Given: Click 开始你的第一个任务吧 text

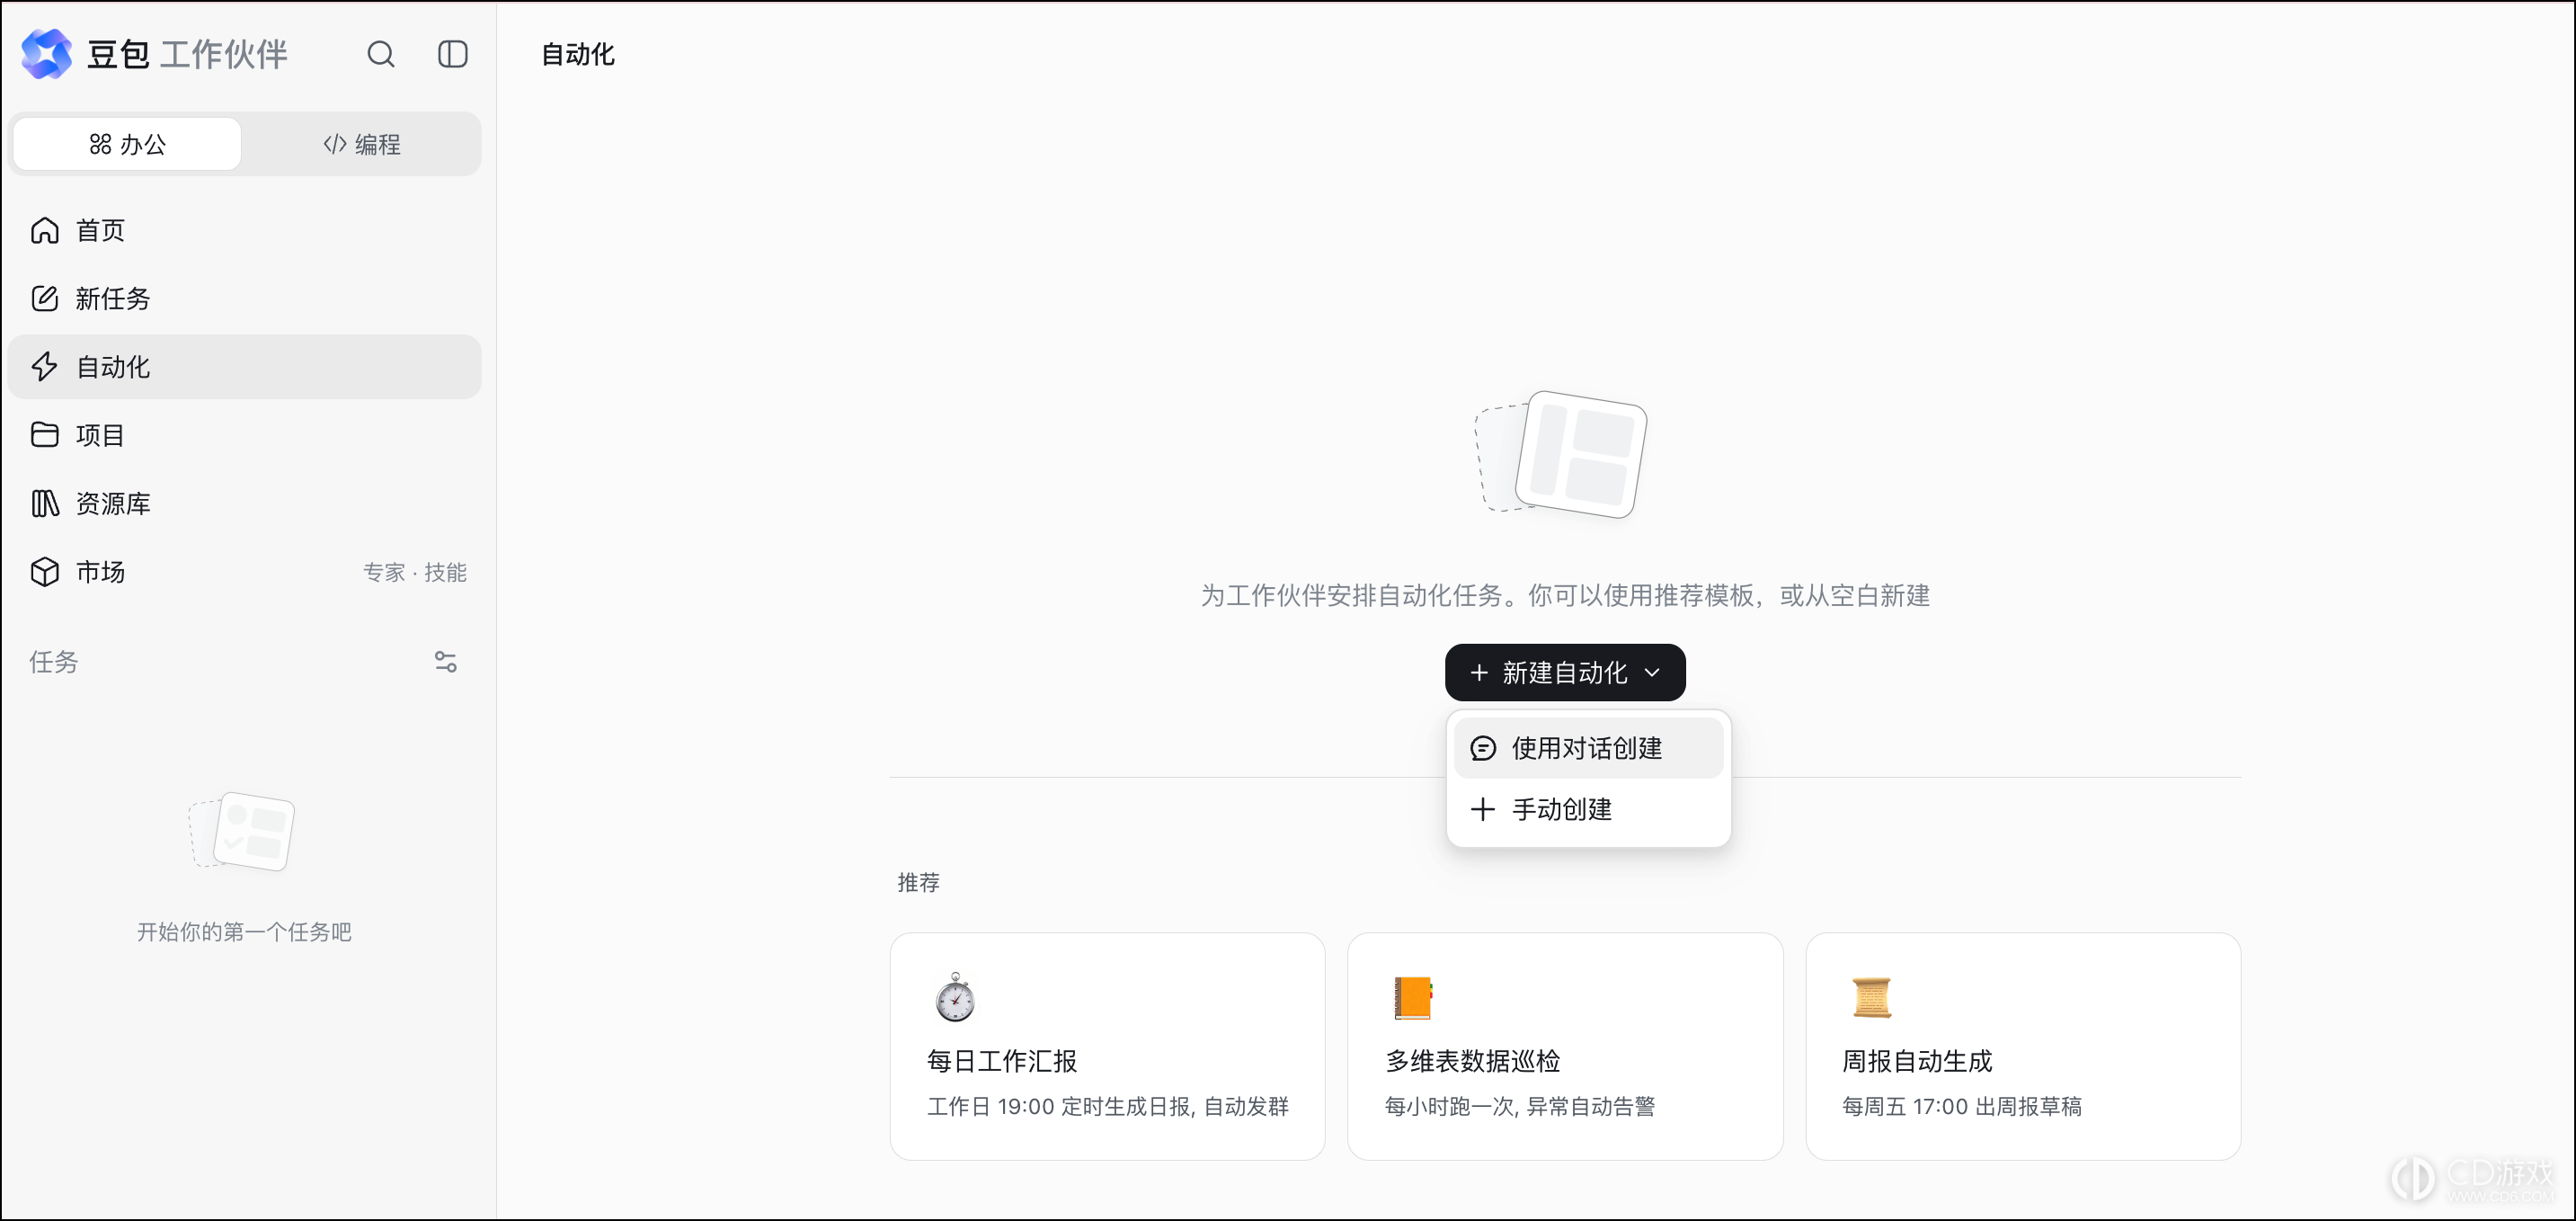Looking at the screenshot, I should click(x=244, y=932).
